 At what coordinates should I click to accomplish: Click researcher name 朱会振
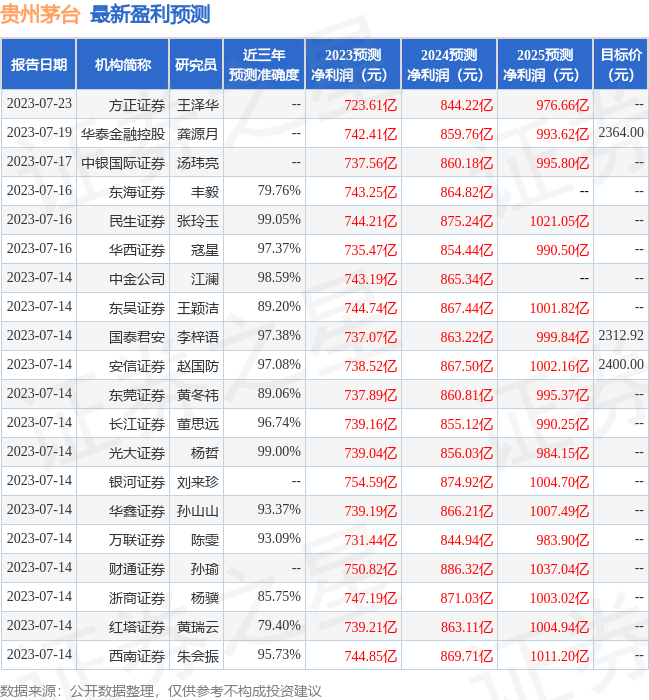(198, 657)
